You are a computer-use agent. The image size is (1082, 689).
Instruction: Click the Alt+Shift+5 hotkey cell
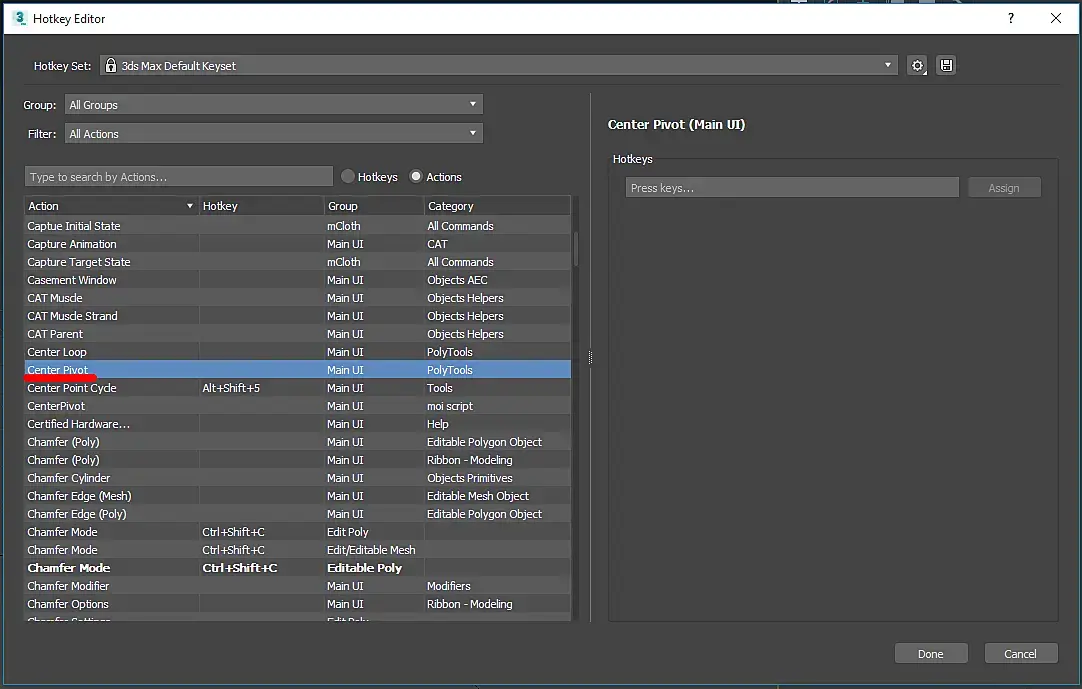coord(262,387)
